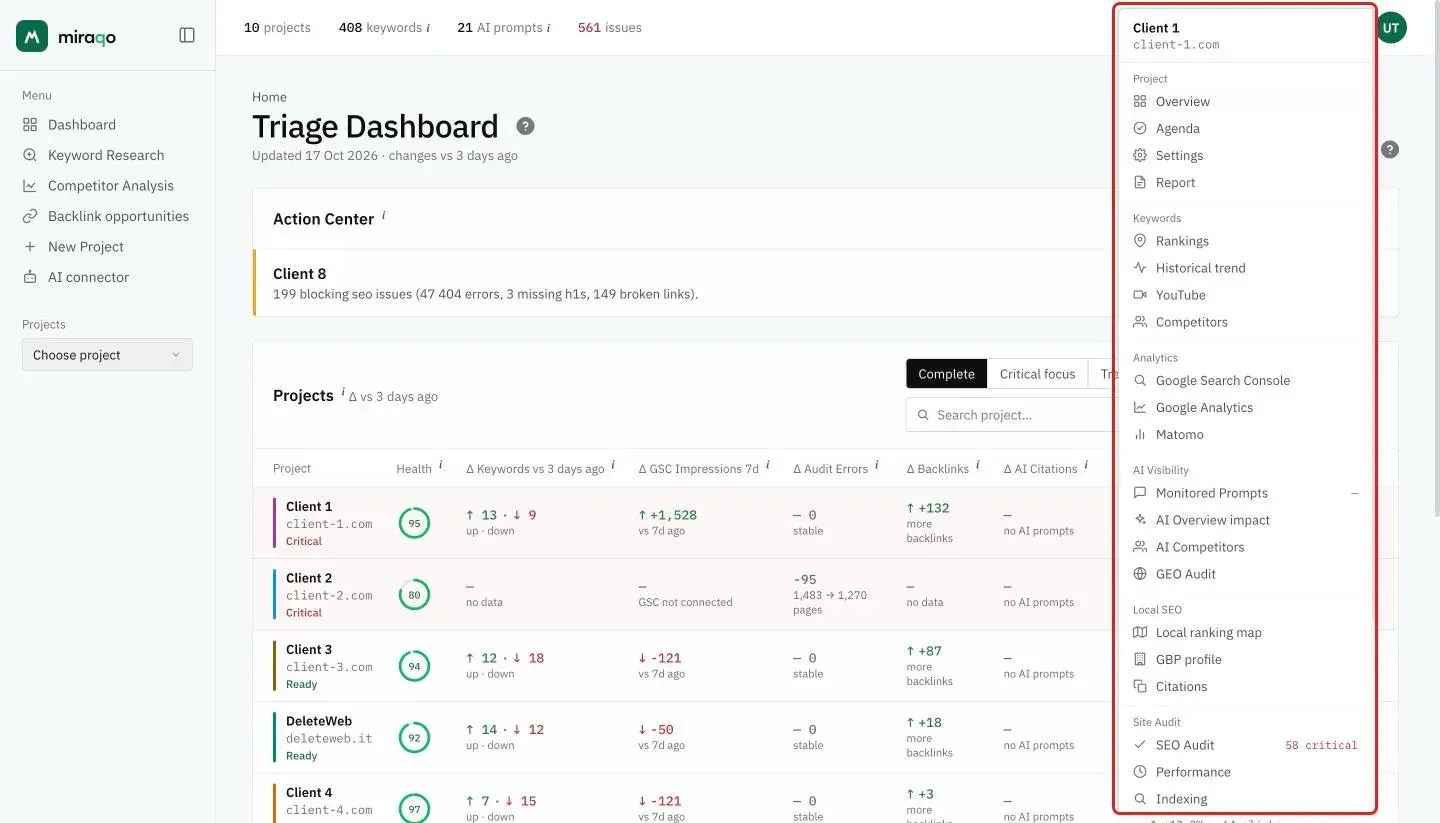Click the miraqo logo icon

(x=32, y=36)
